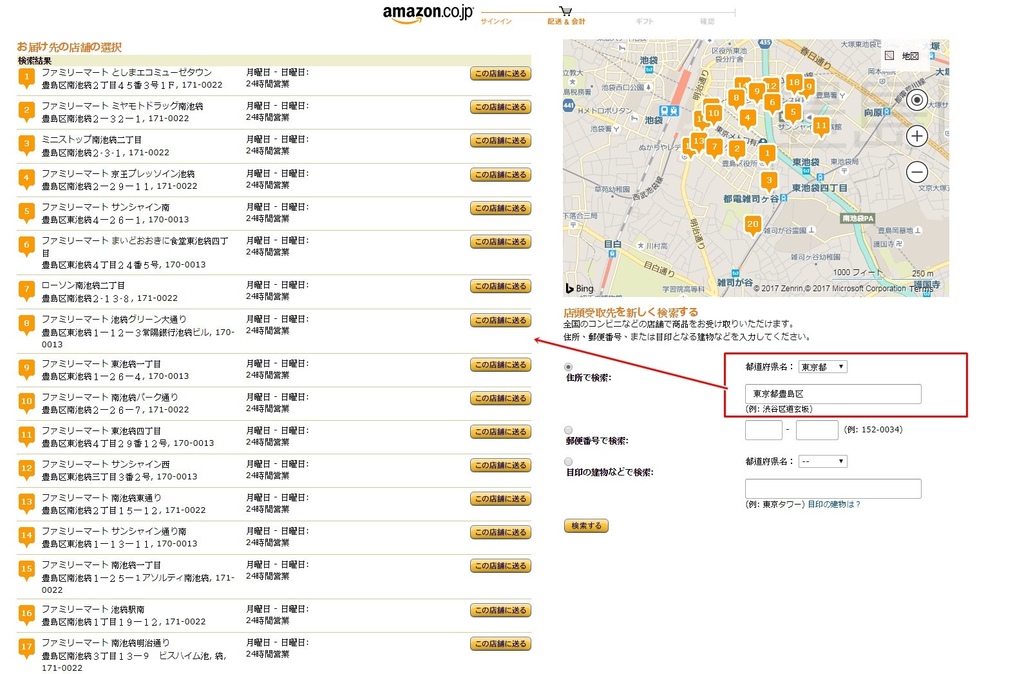Send to ファミリーマート としまエコミューゼタウン store

coord(500,74)
